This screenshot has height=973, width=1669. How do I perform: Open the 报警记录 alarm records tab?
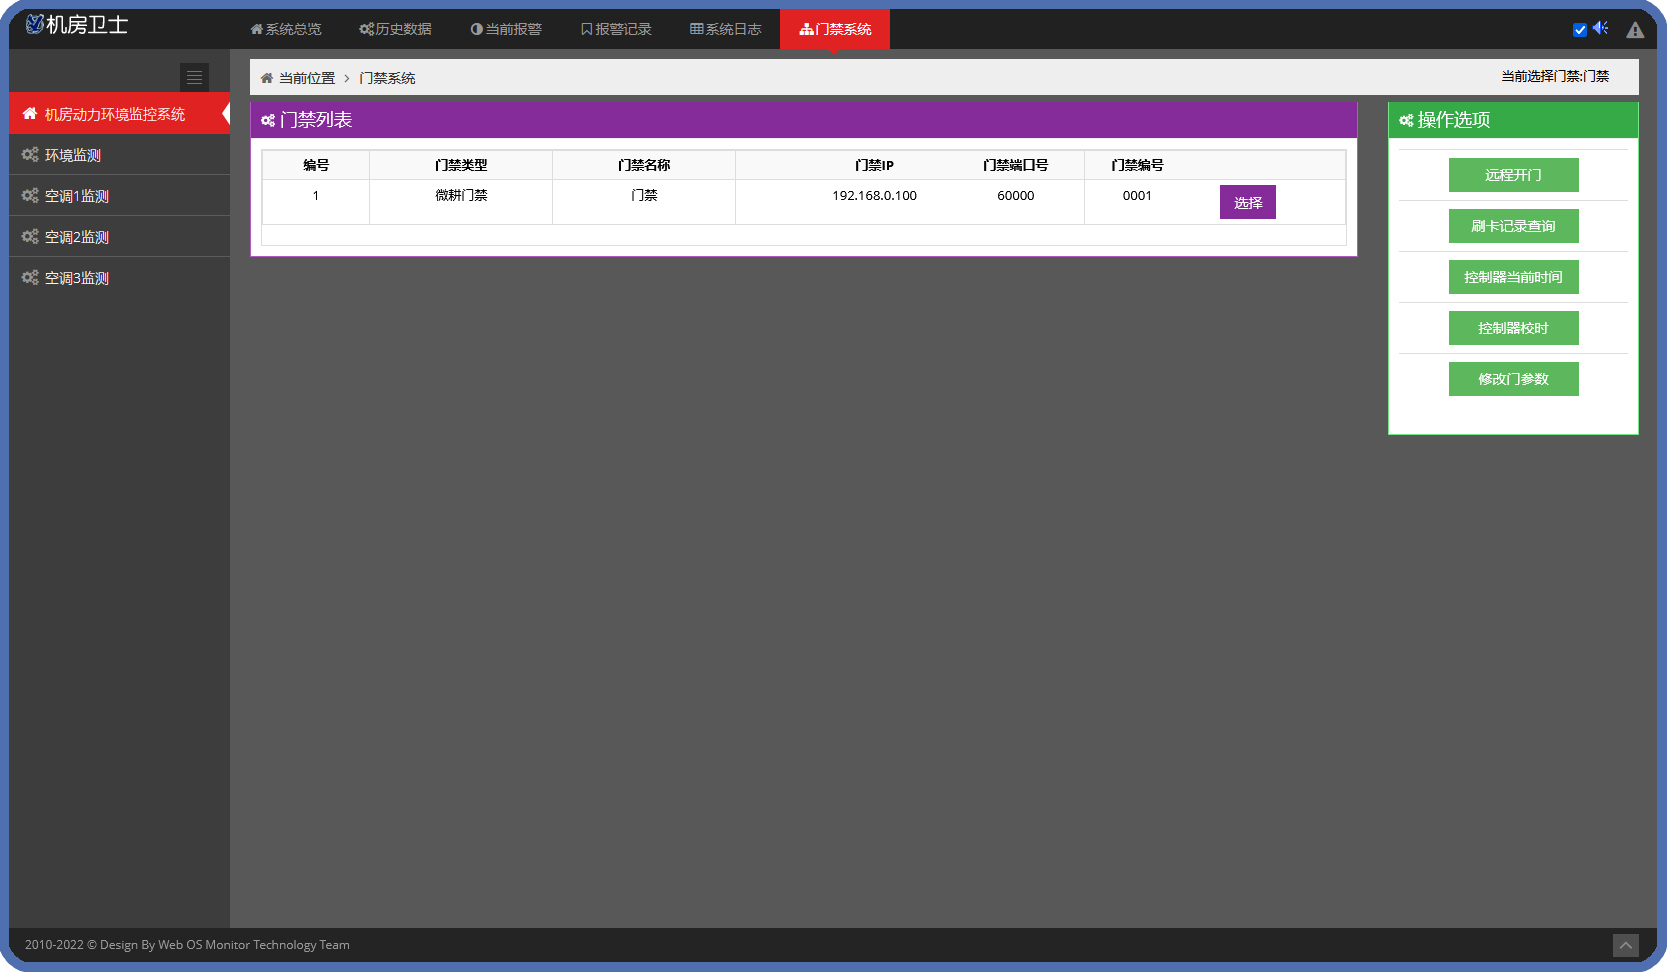click(616, 29)
